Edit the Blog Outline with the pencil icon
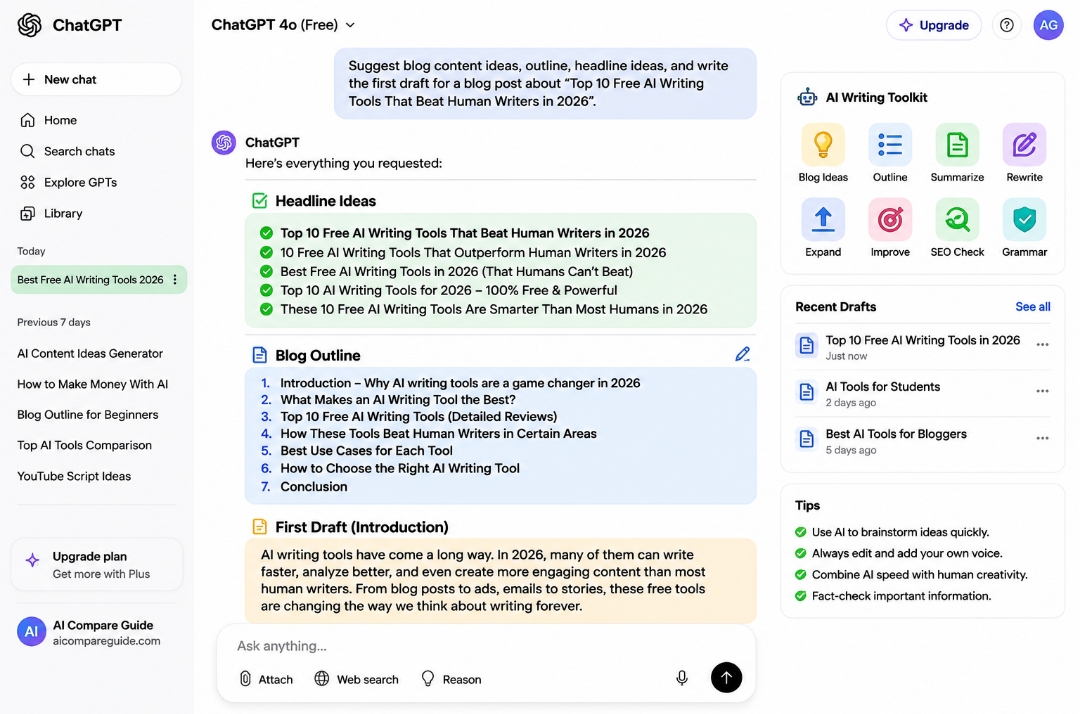This screenshot has width=1080, height=714. click(x=742, y=354)
